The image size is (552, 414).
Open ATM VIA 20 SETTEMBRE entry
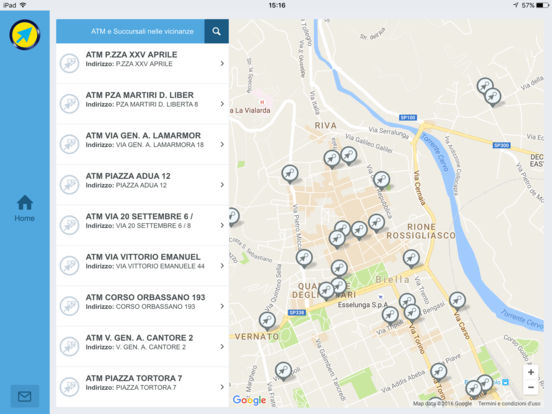click(x=143, y=225)
